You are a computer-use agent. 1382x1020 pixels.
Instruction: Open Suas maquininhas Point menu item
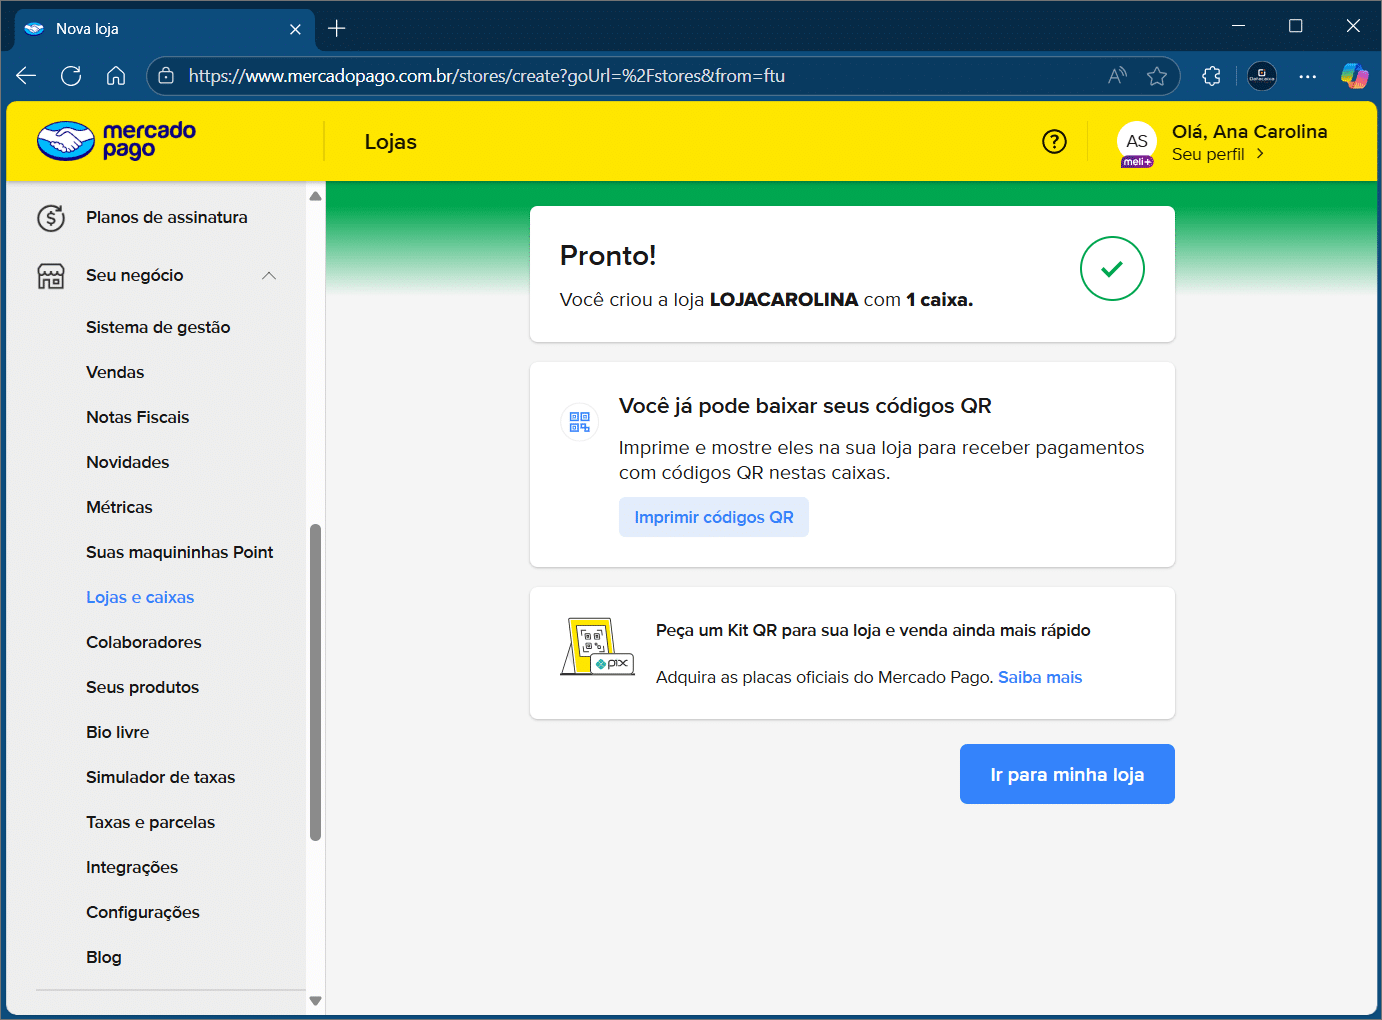pos(179,552)
